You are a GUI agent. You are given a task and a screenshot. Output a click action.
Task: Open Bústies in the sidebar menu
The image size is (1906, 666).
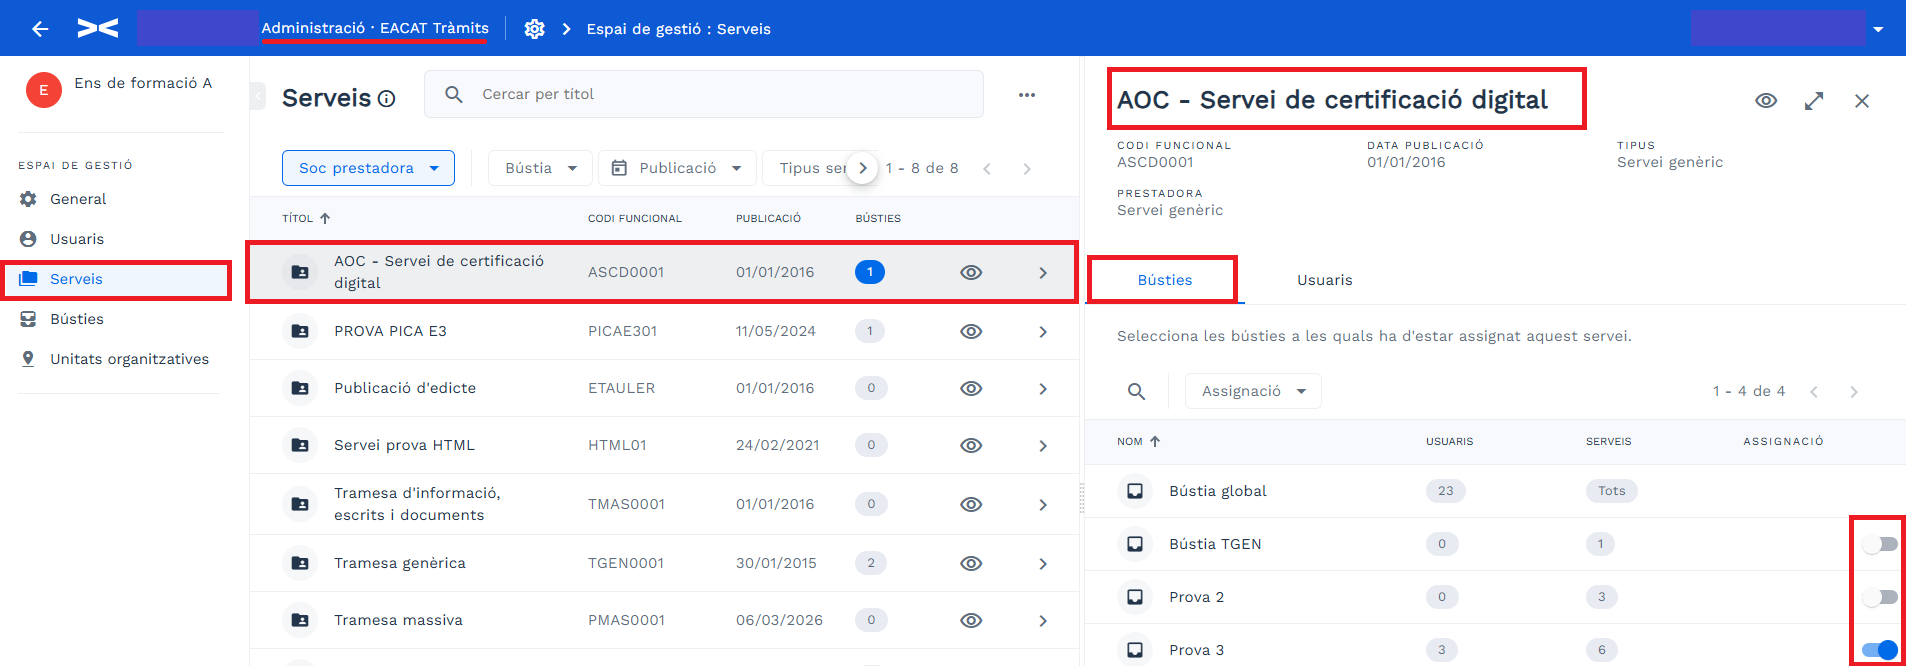tap(77, 319)
